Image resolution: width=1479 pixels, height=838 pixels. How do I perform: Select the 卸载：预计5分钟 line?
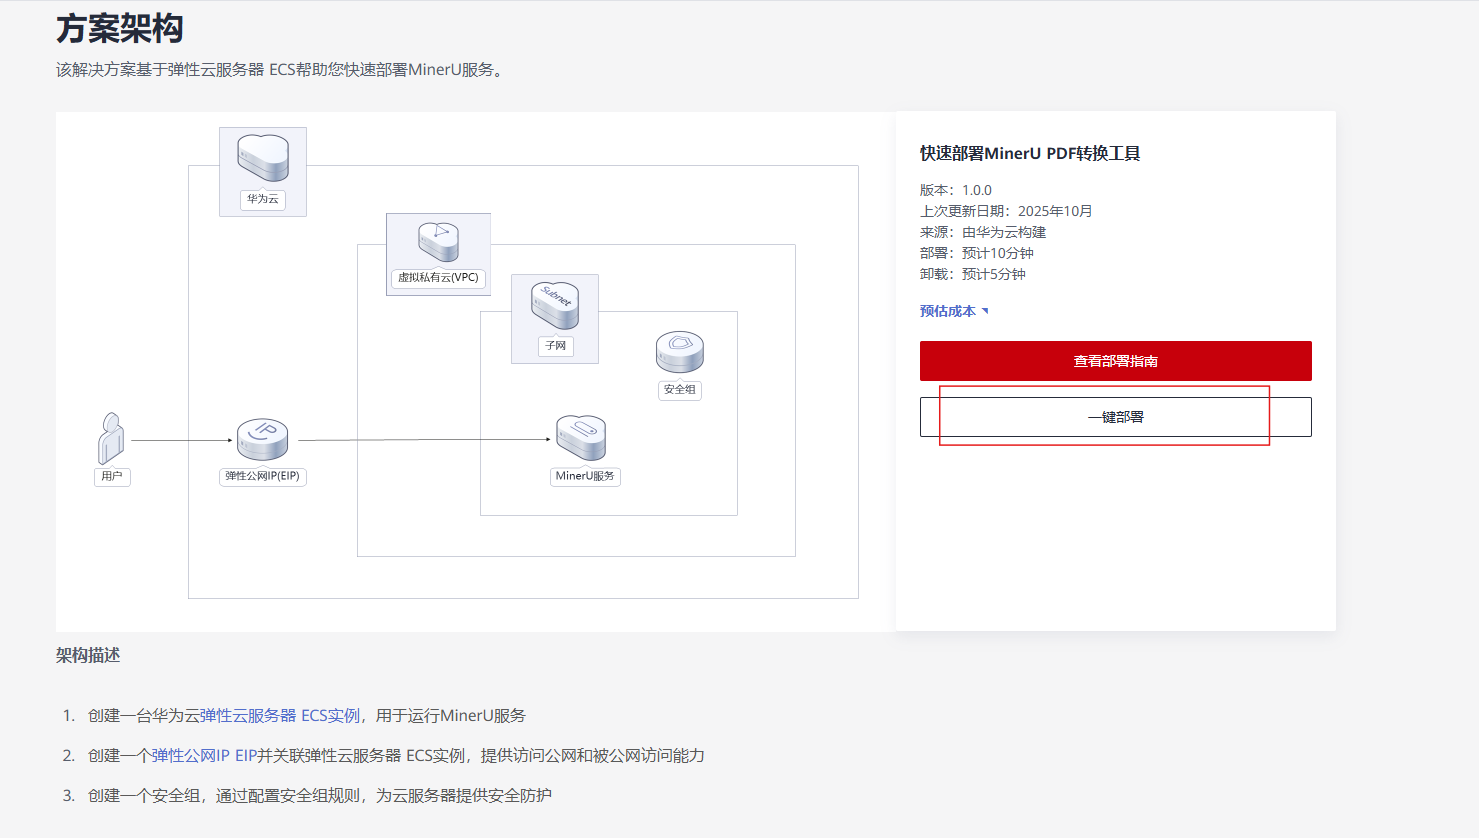point(973,274)
